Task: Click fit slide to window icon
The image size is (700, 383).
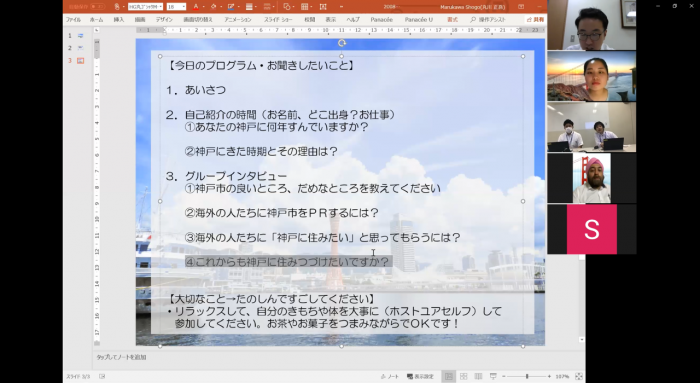Action: coord(579,377)
